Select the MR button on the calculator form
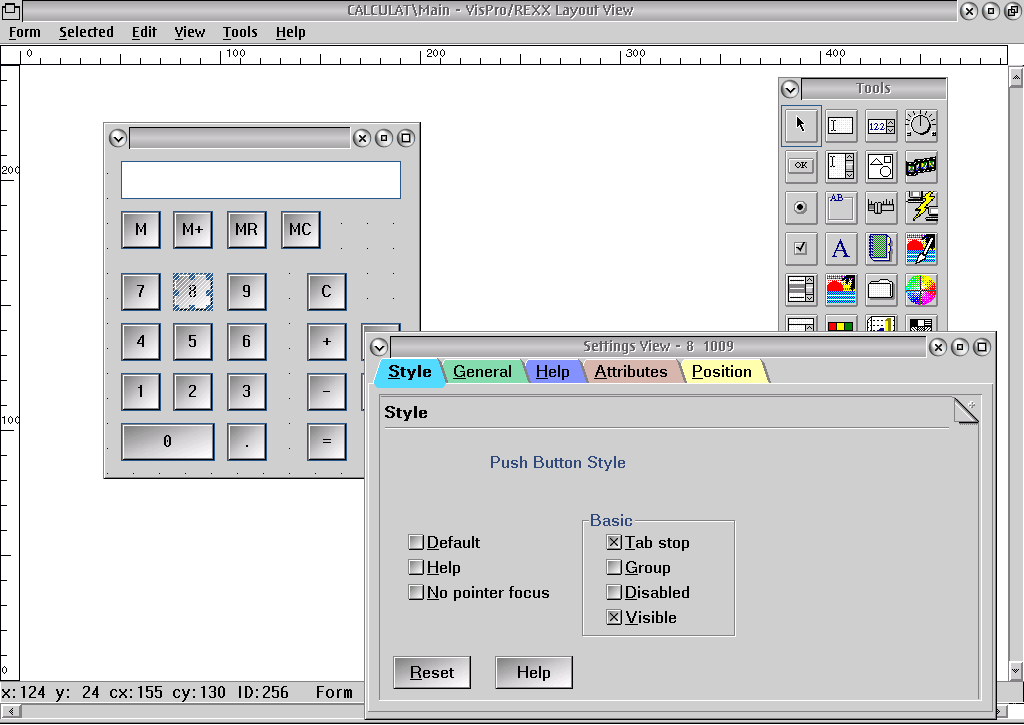Viewport: 1024px width, 725px height. click(247, 230)
